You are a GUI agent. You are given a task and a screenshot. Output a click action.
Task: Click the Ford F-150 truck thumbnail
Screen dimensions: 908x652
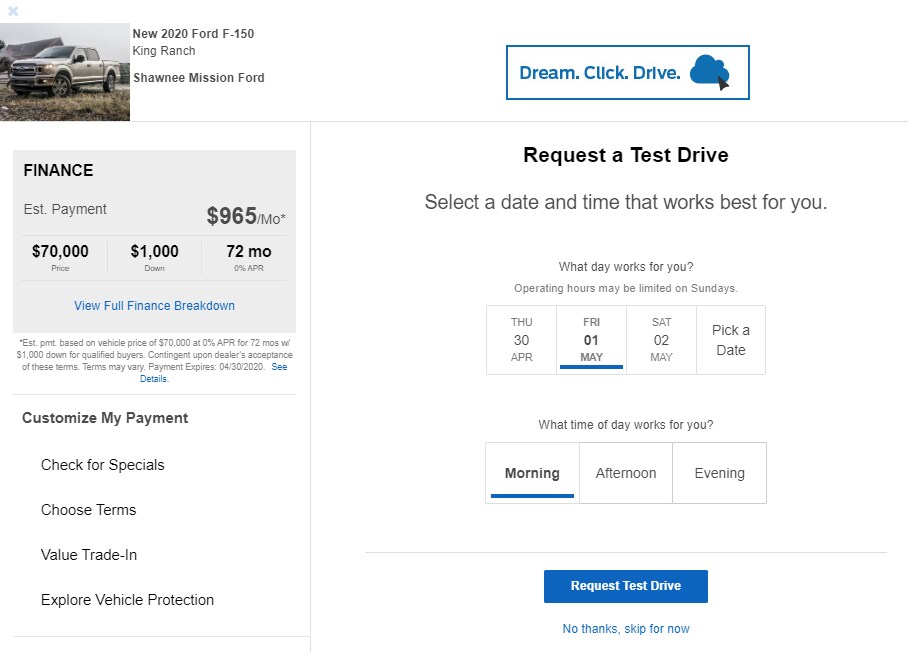(x=65, y=72)
